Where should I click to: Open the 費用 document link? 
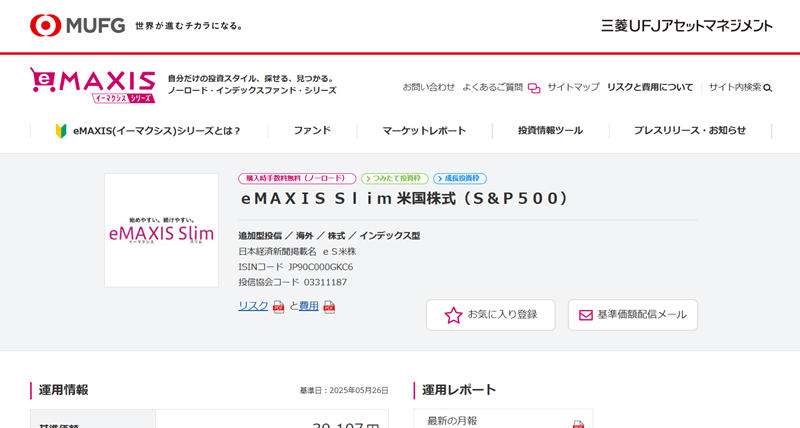(309, 306)
